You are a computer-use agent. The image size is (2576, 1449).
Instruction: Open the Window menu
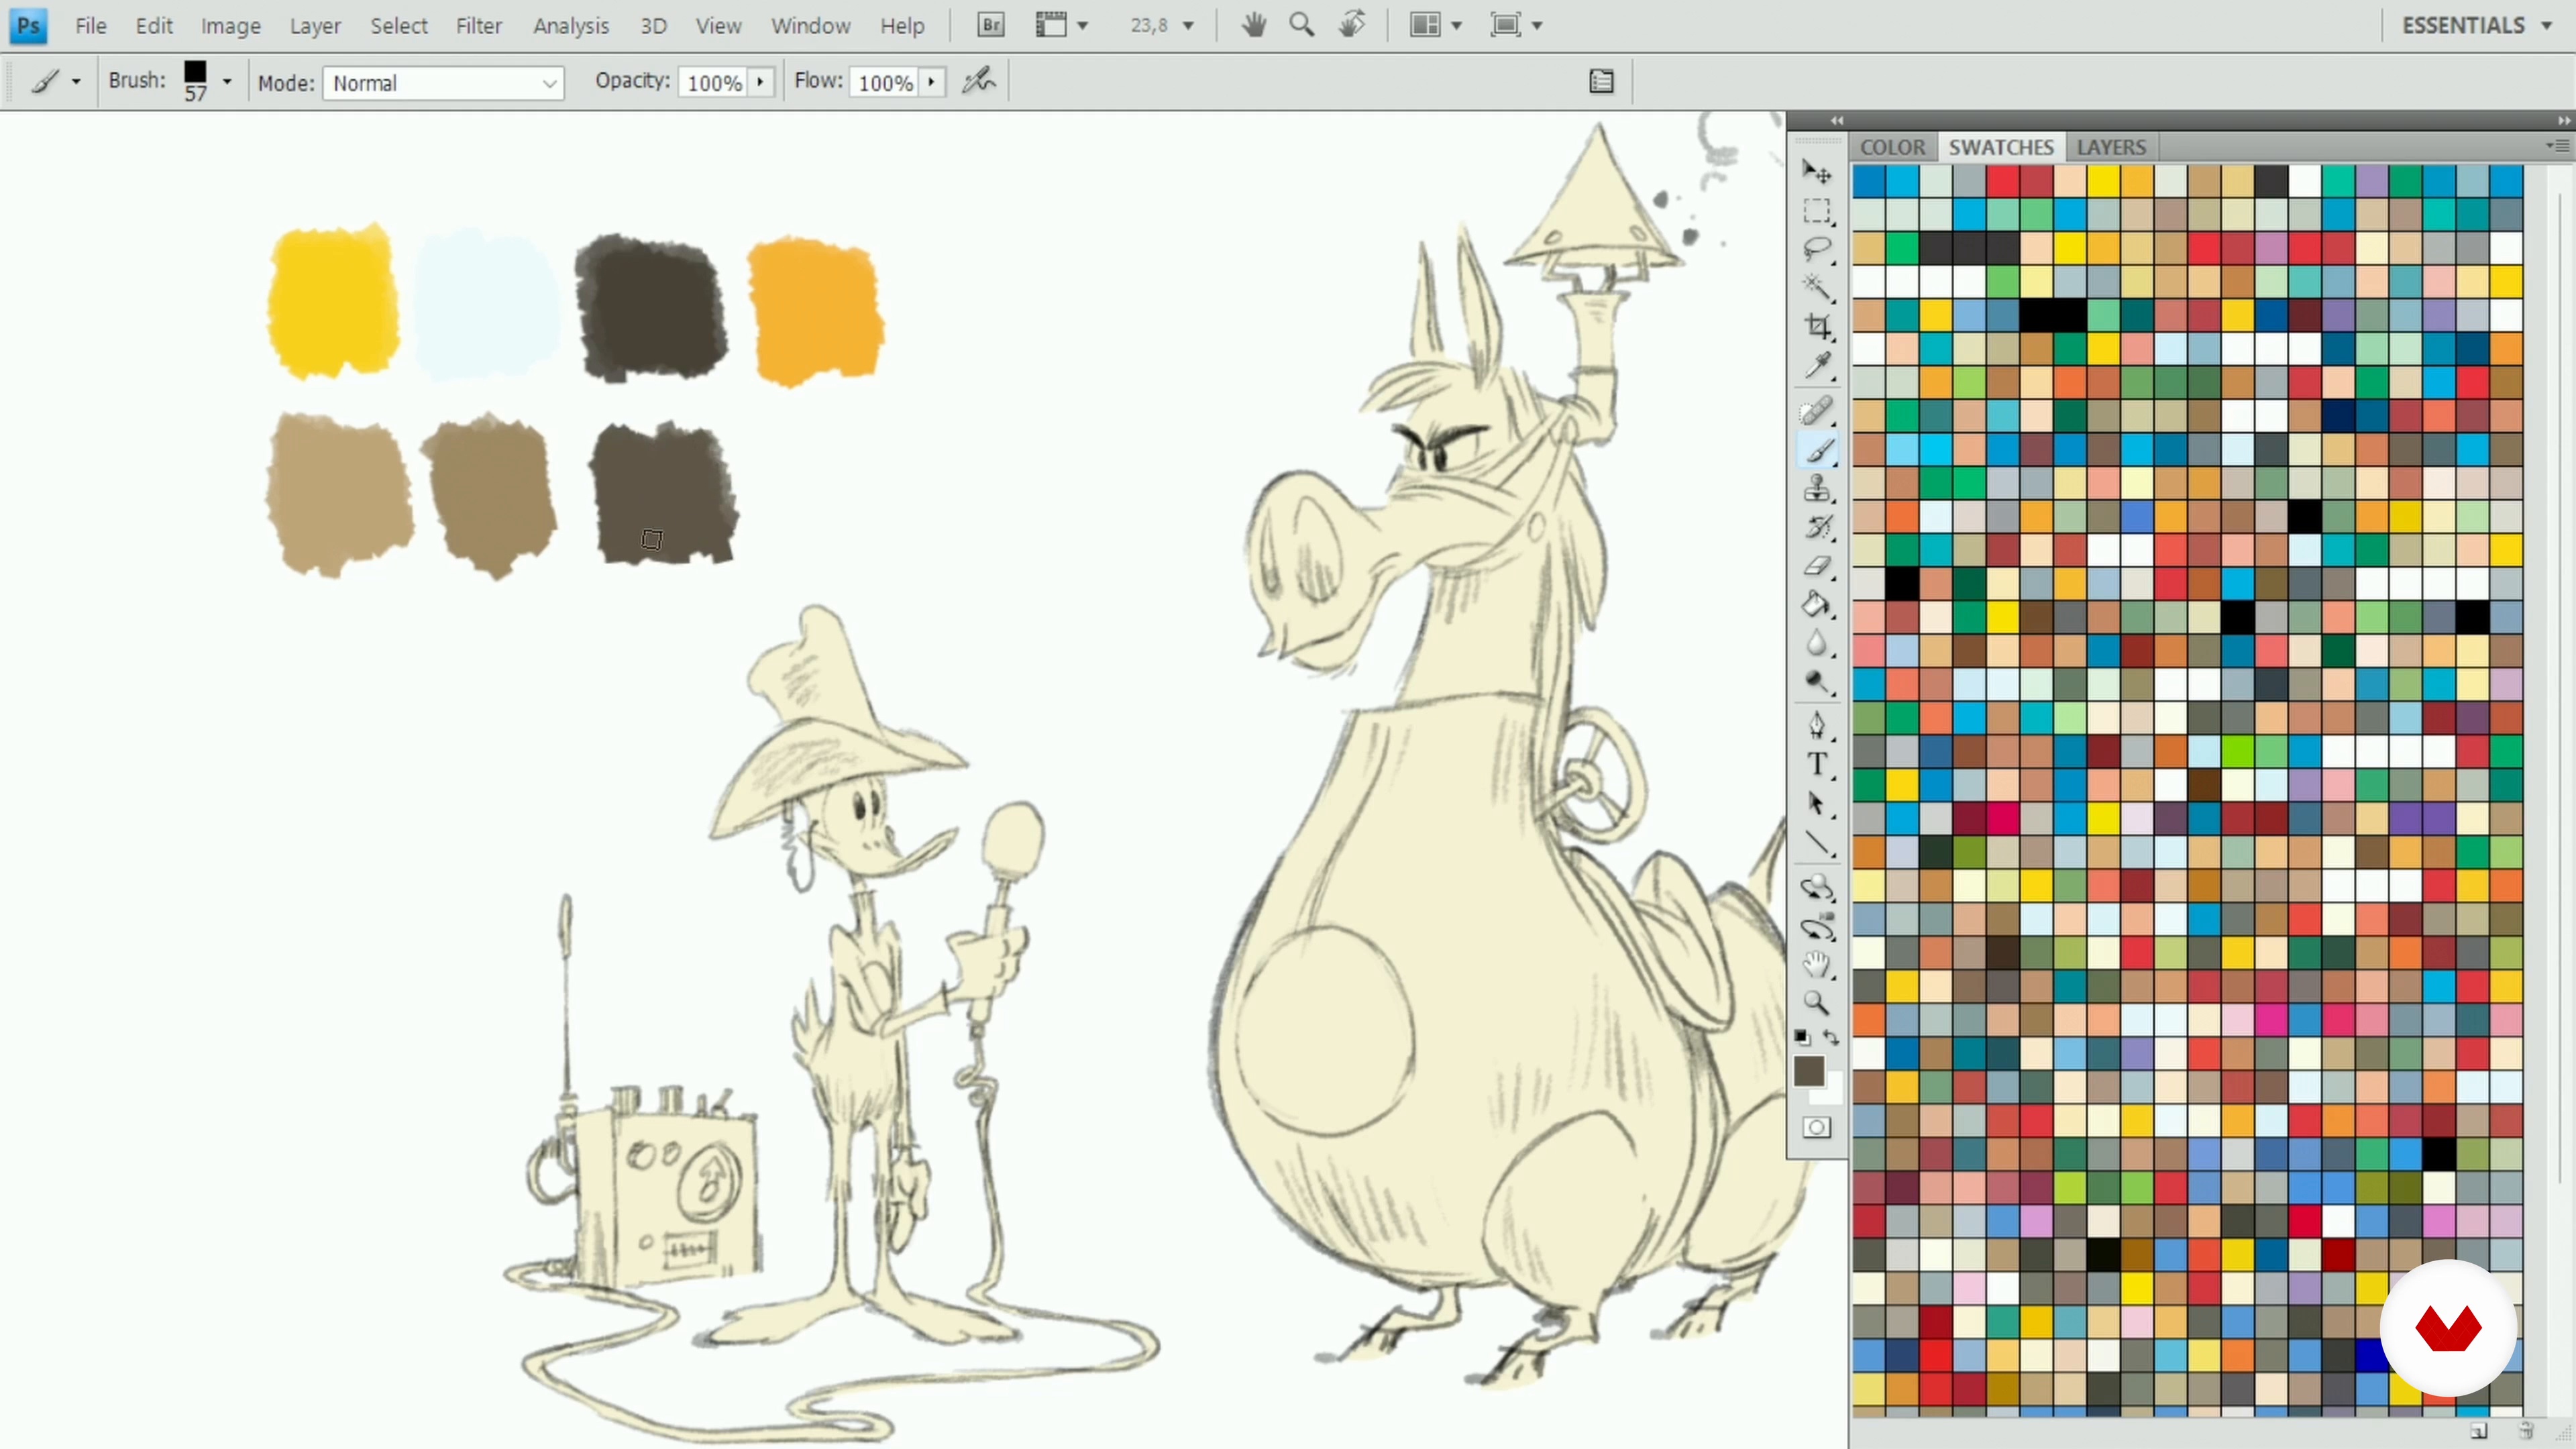[x=810, y=26]
